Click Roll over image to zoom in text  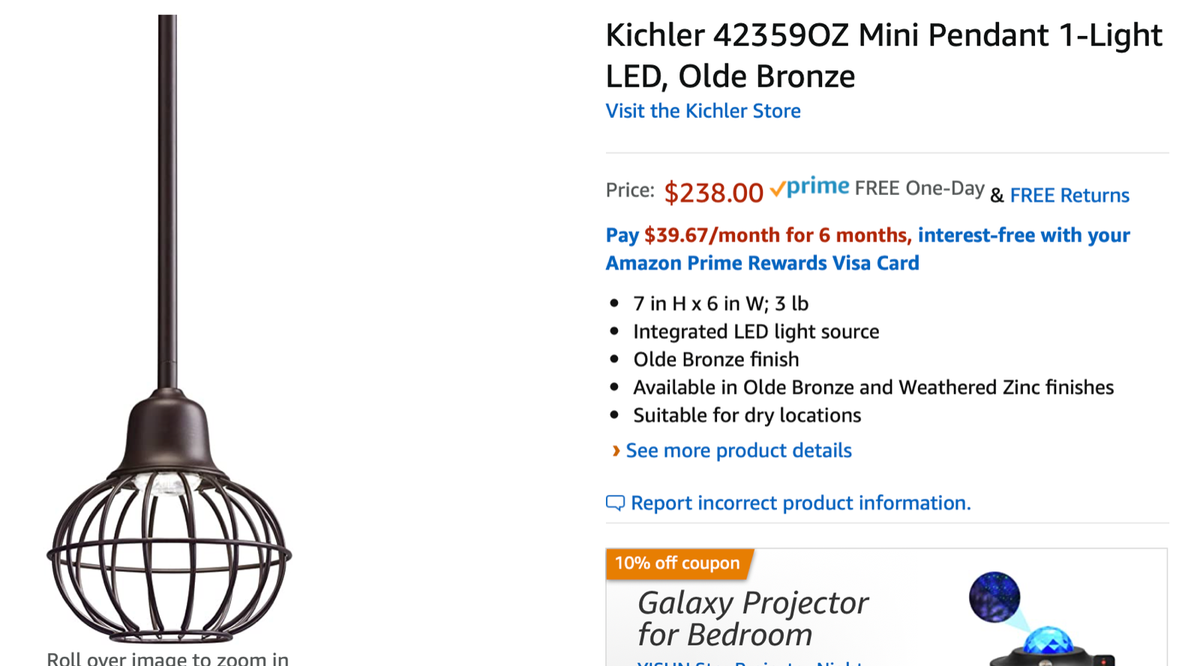(x=166, y=658)
